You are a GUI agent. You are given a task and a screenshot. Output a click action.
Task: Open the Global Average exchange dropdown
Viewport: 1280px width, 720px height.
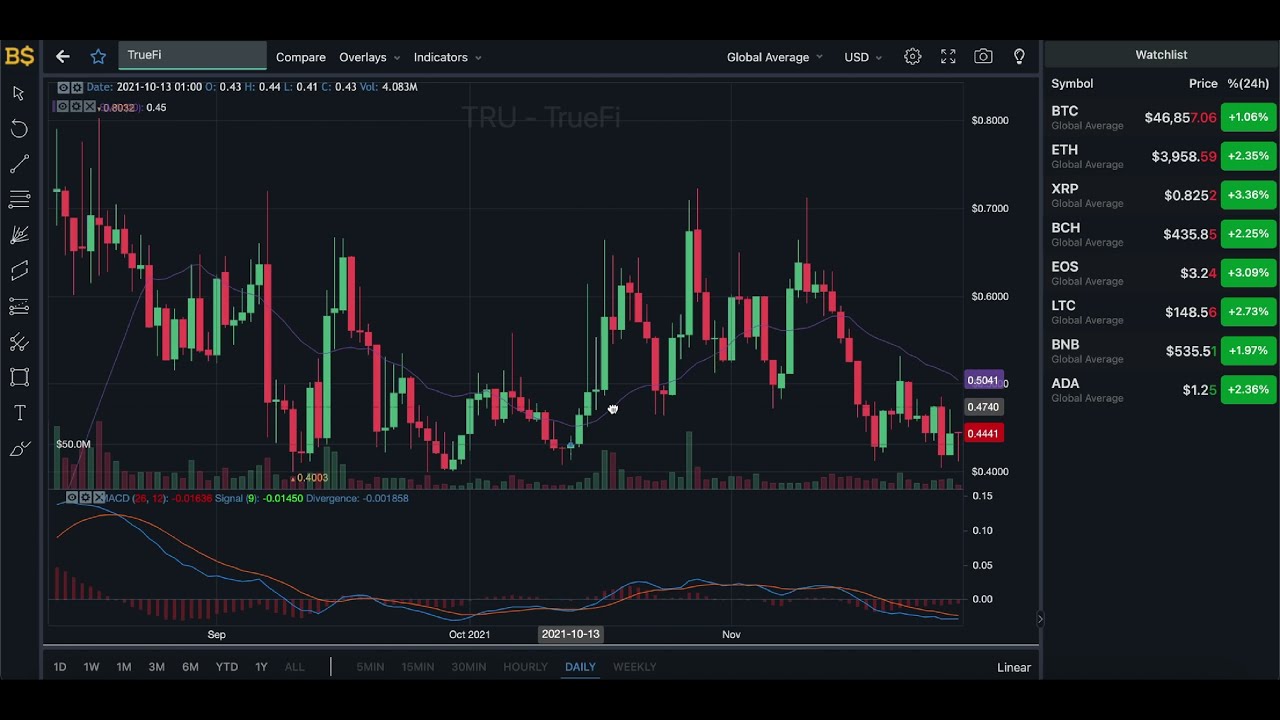tap(775, 57)
